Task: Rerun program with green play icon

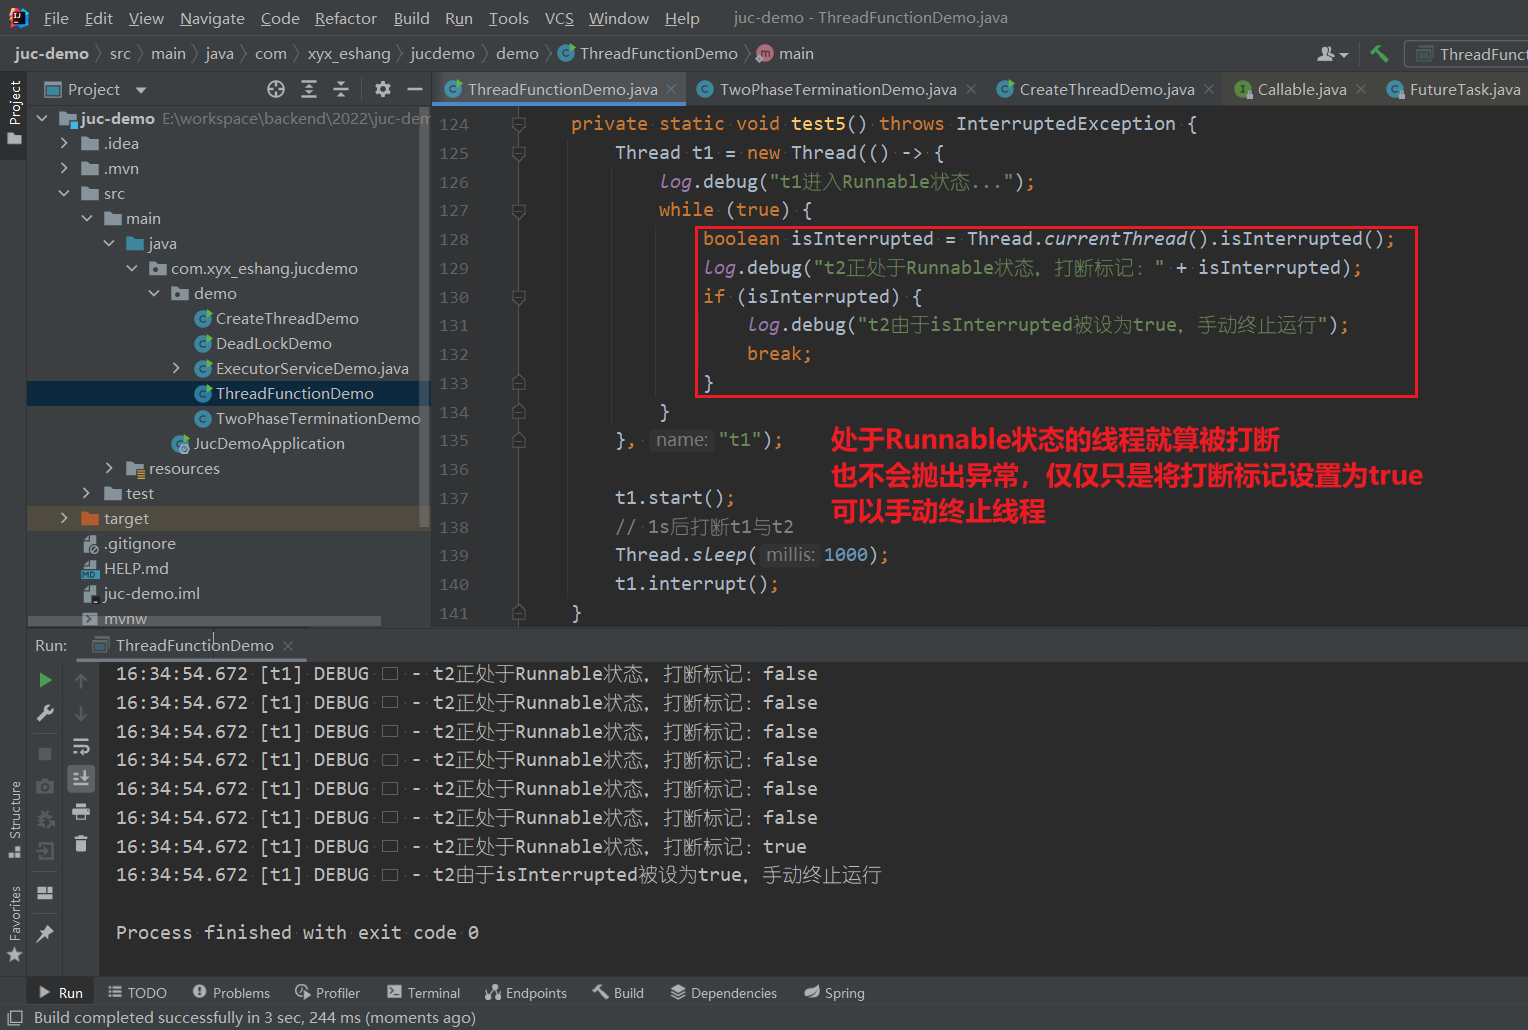Action: point(45,680)
